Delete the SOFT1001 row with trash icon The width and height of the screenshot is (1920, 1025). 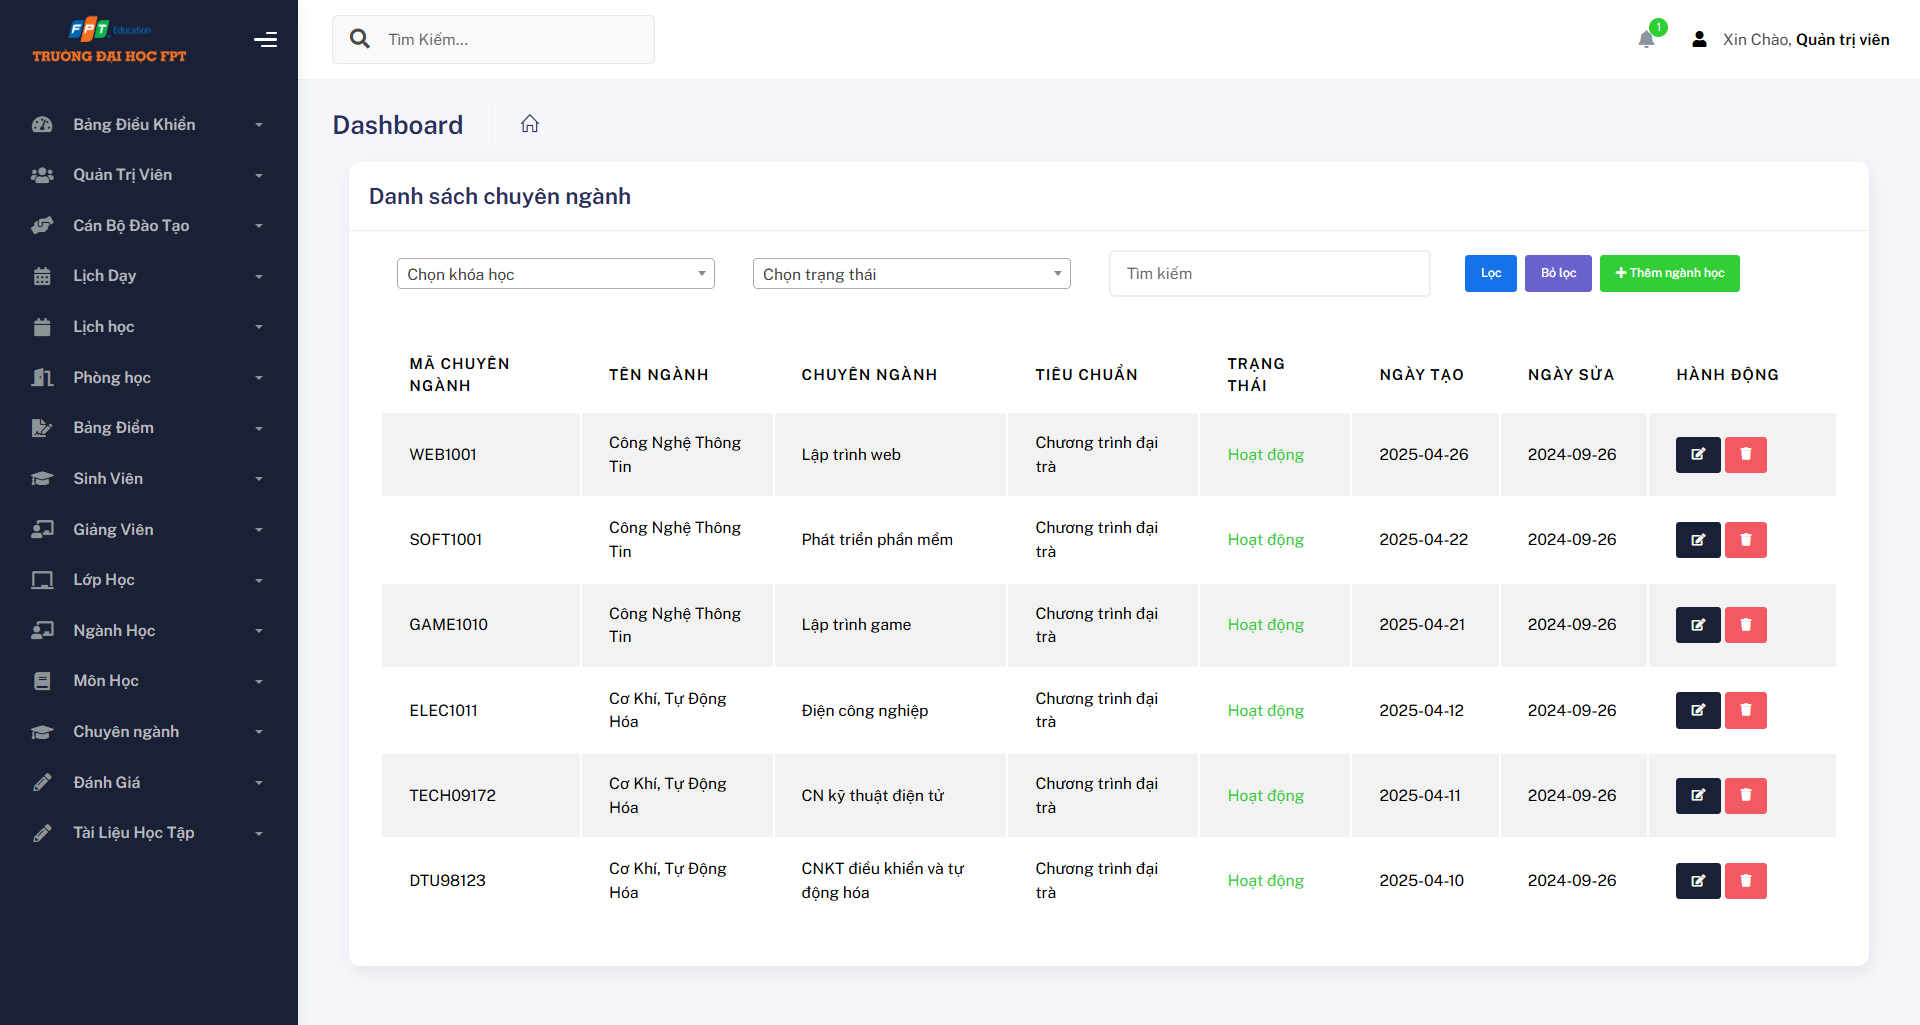[x=1745, y=540]
